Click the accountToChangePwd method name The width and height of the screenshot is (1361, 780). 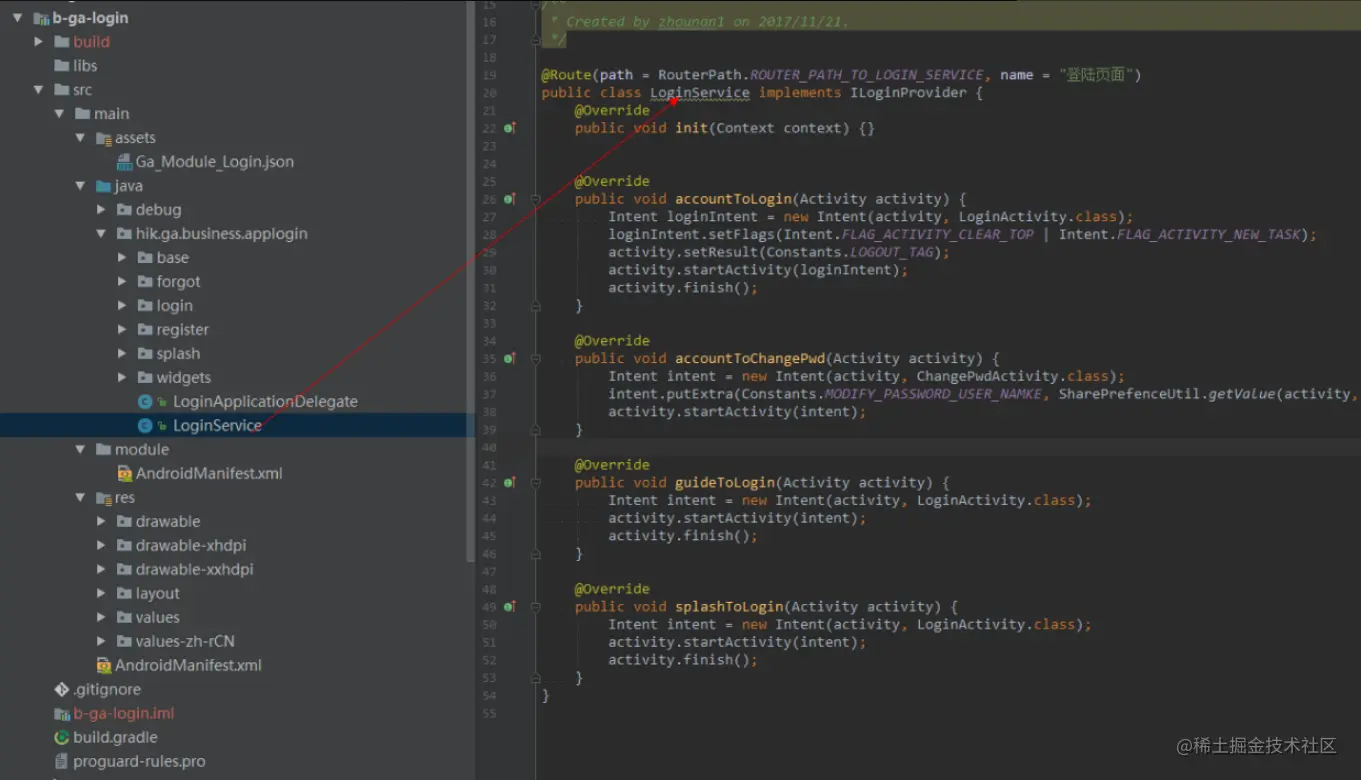pyautogui.click(x=750, y=358)
